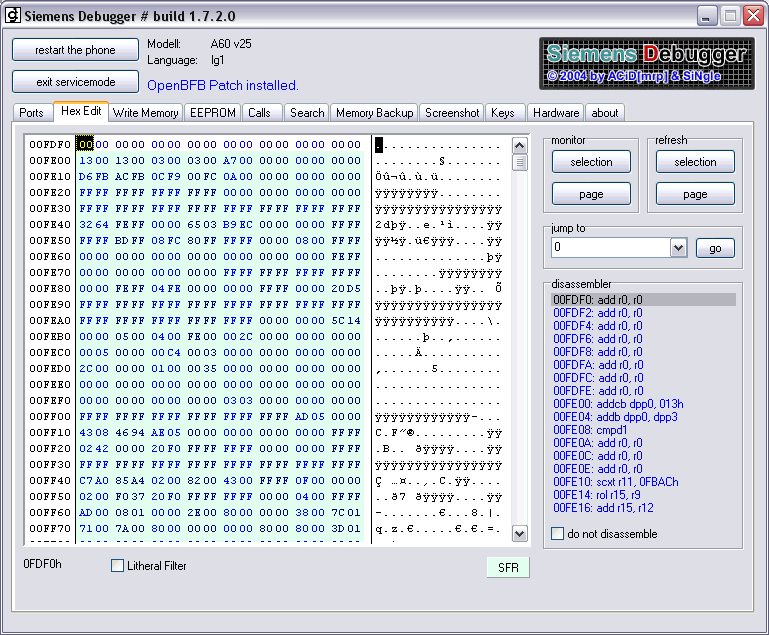Screen dimensions: 769x635
Task: Tick the do not disassemble checkbox
Action: pos(557,533)
